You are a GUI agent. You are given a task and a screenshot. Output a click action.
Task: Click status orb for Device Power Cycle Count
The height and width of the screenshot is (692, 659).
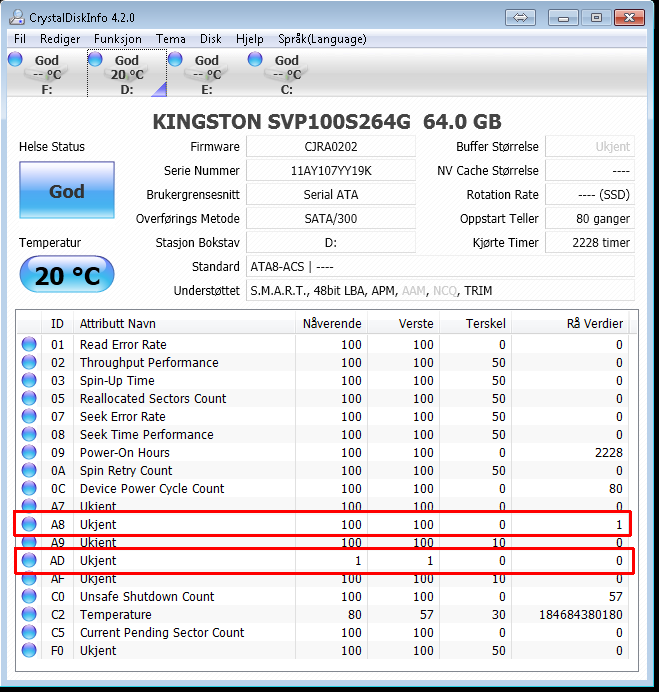coord(29,489)
